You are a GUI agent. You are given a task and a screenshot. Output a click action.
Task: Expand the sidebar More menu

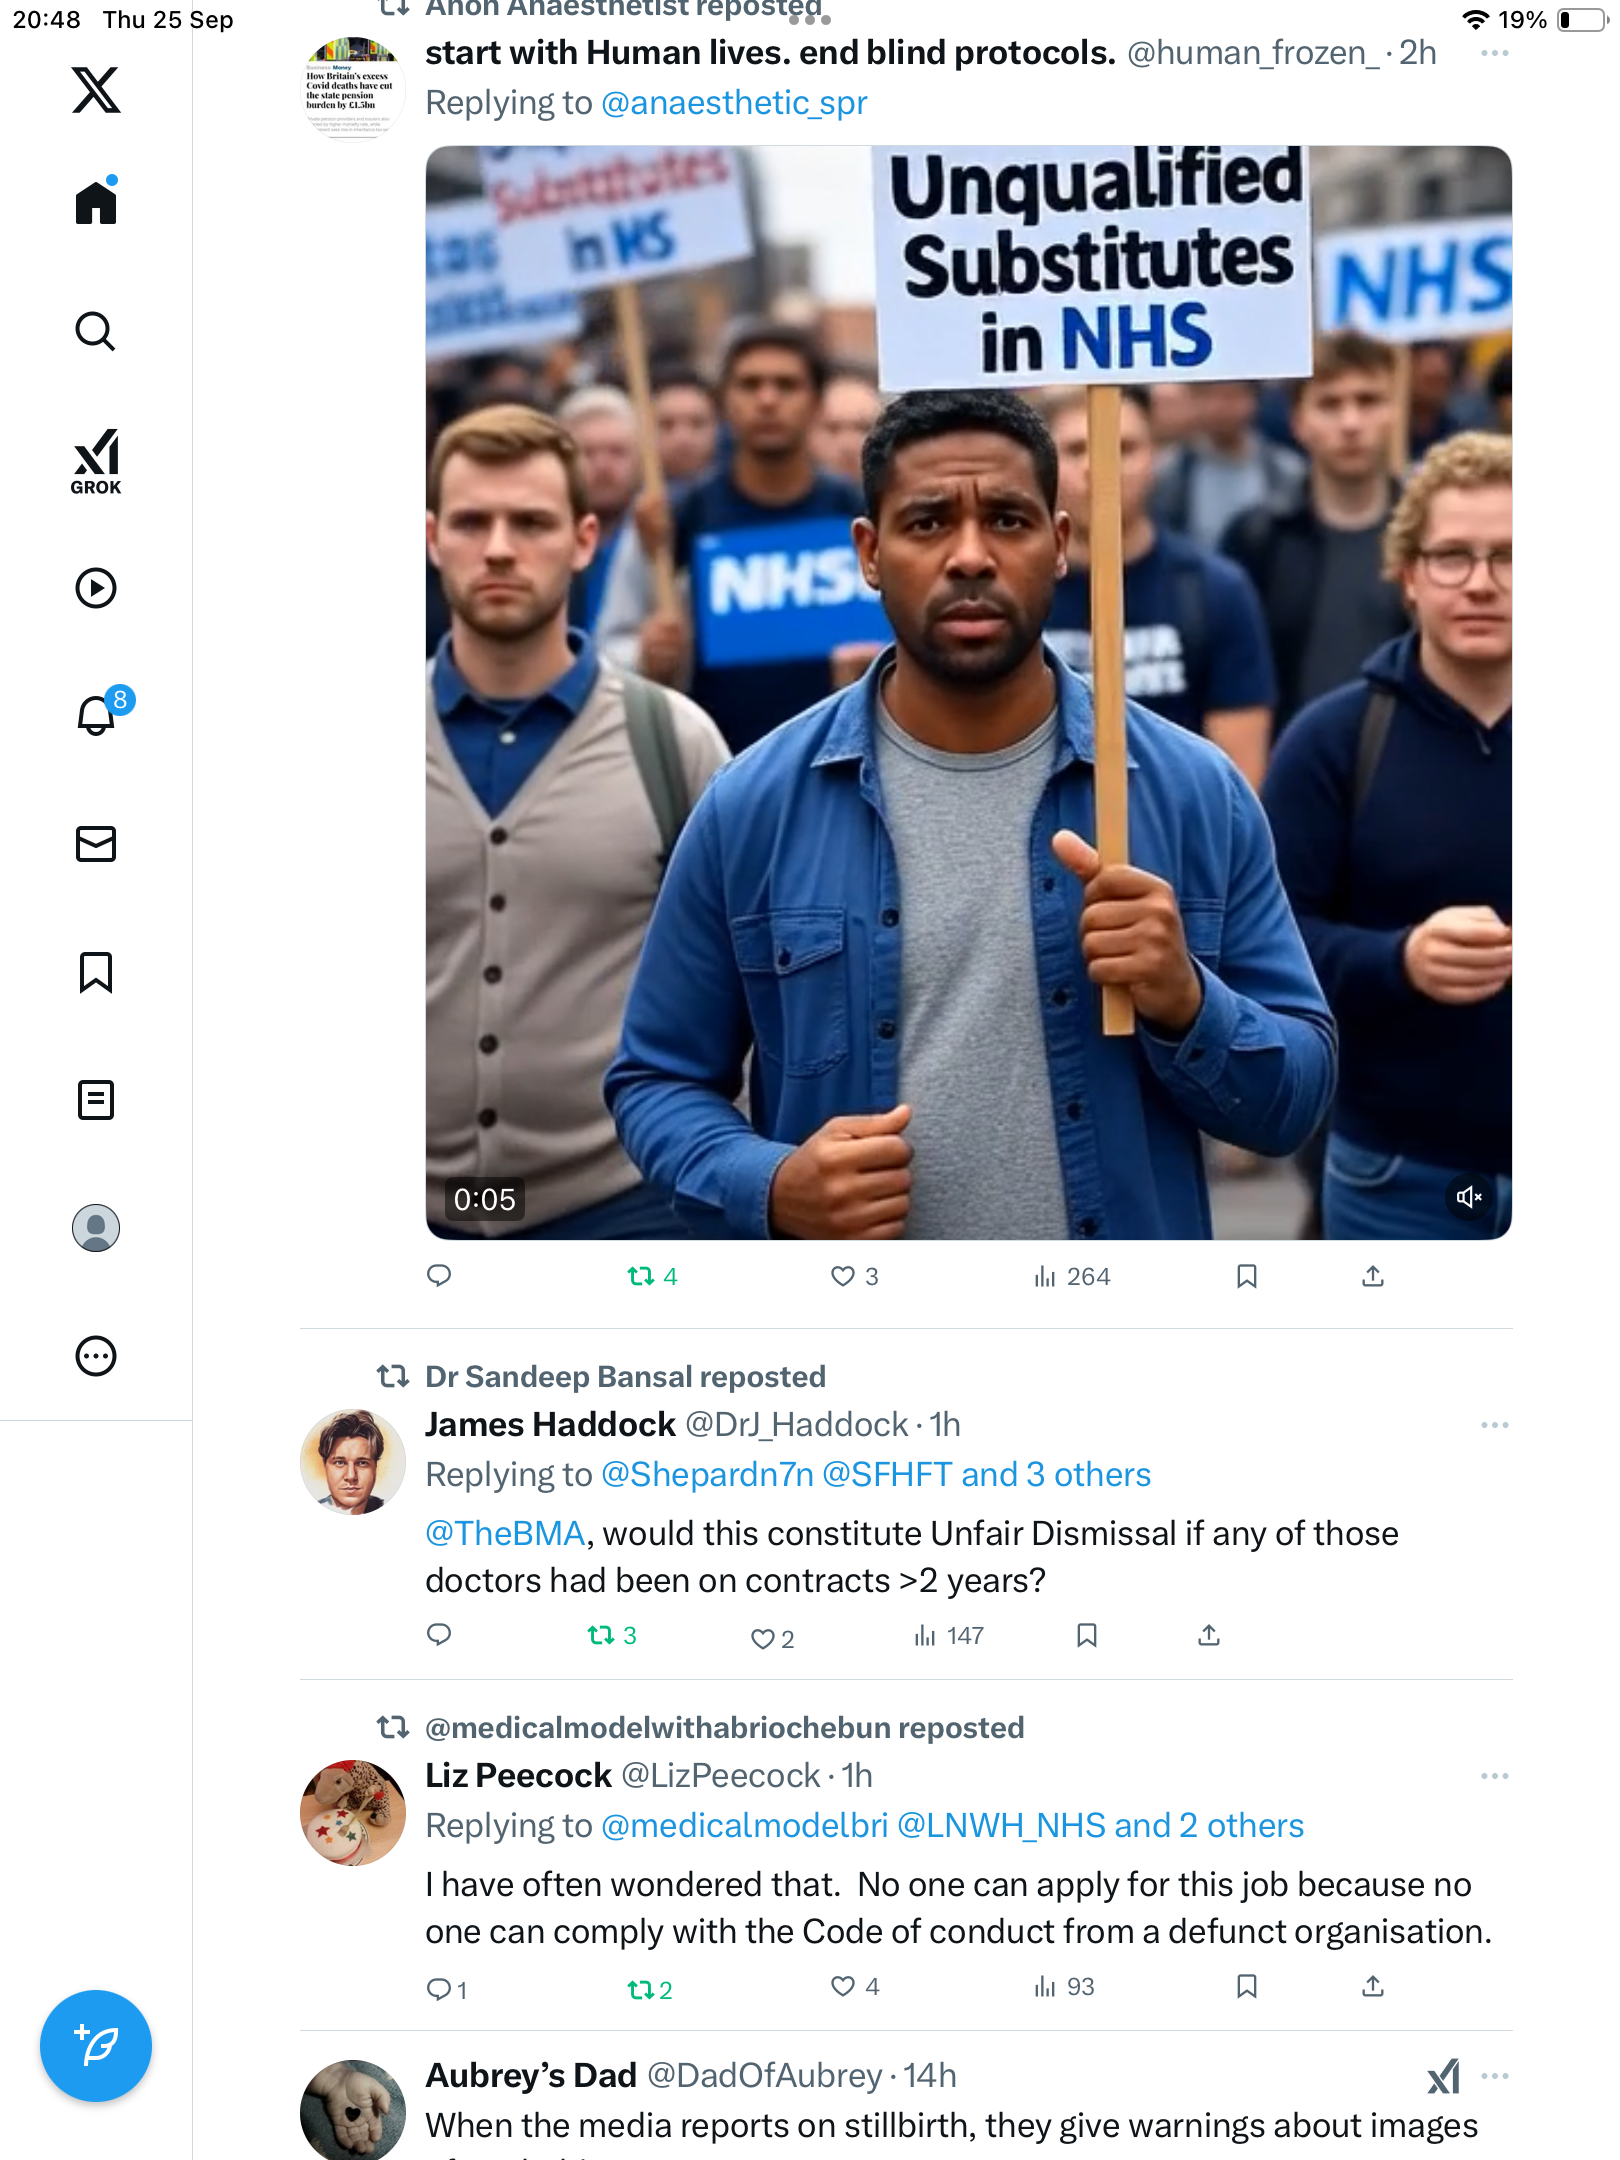tap(96, 1356)
